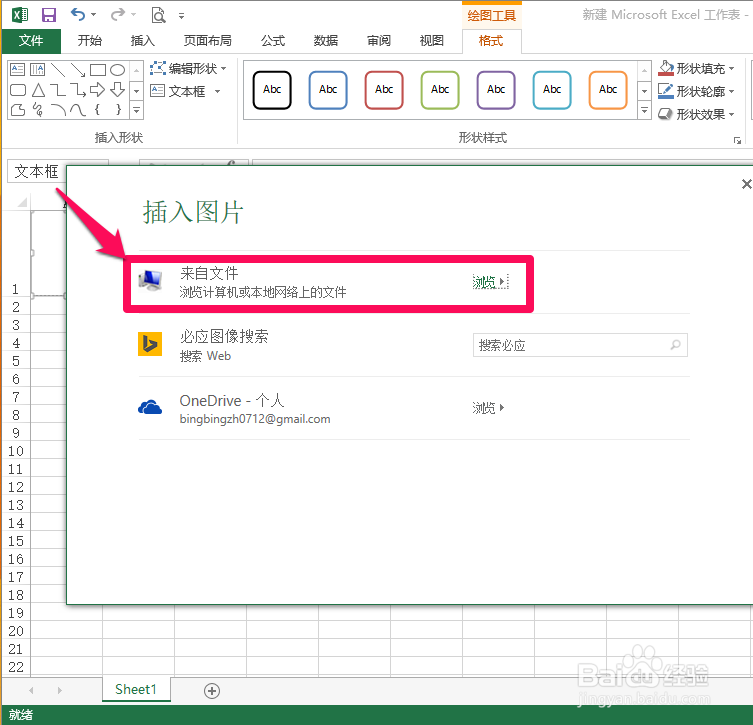Pick the arrow line shape
Viewport: 753px width, 725px height.
point(78,70)
